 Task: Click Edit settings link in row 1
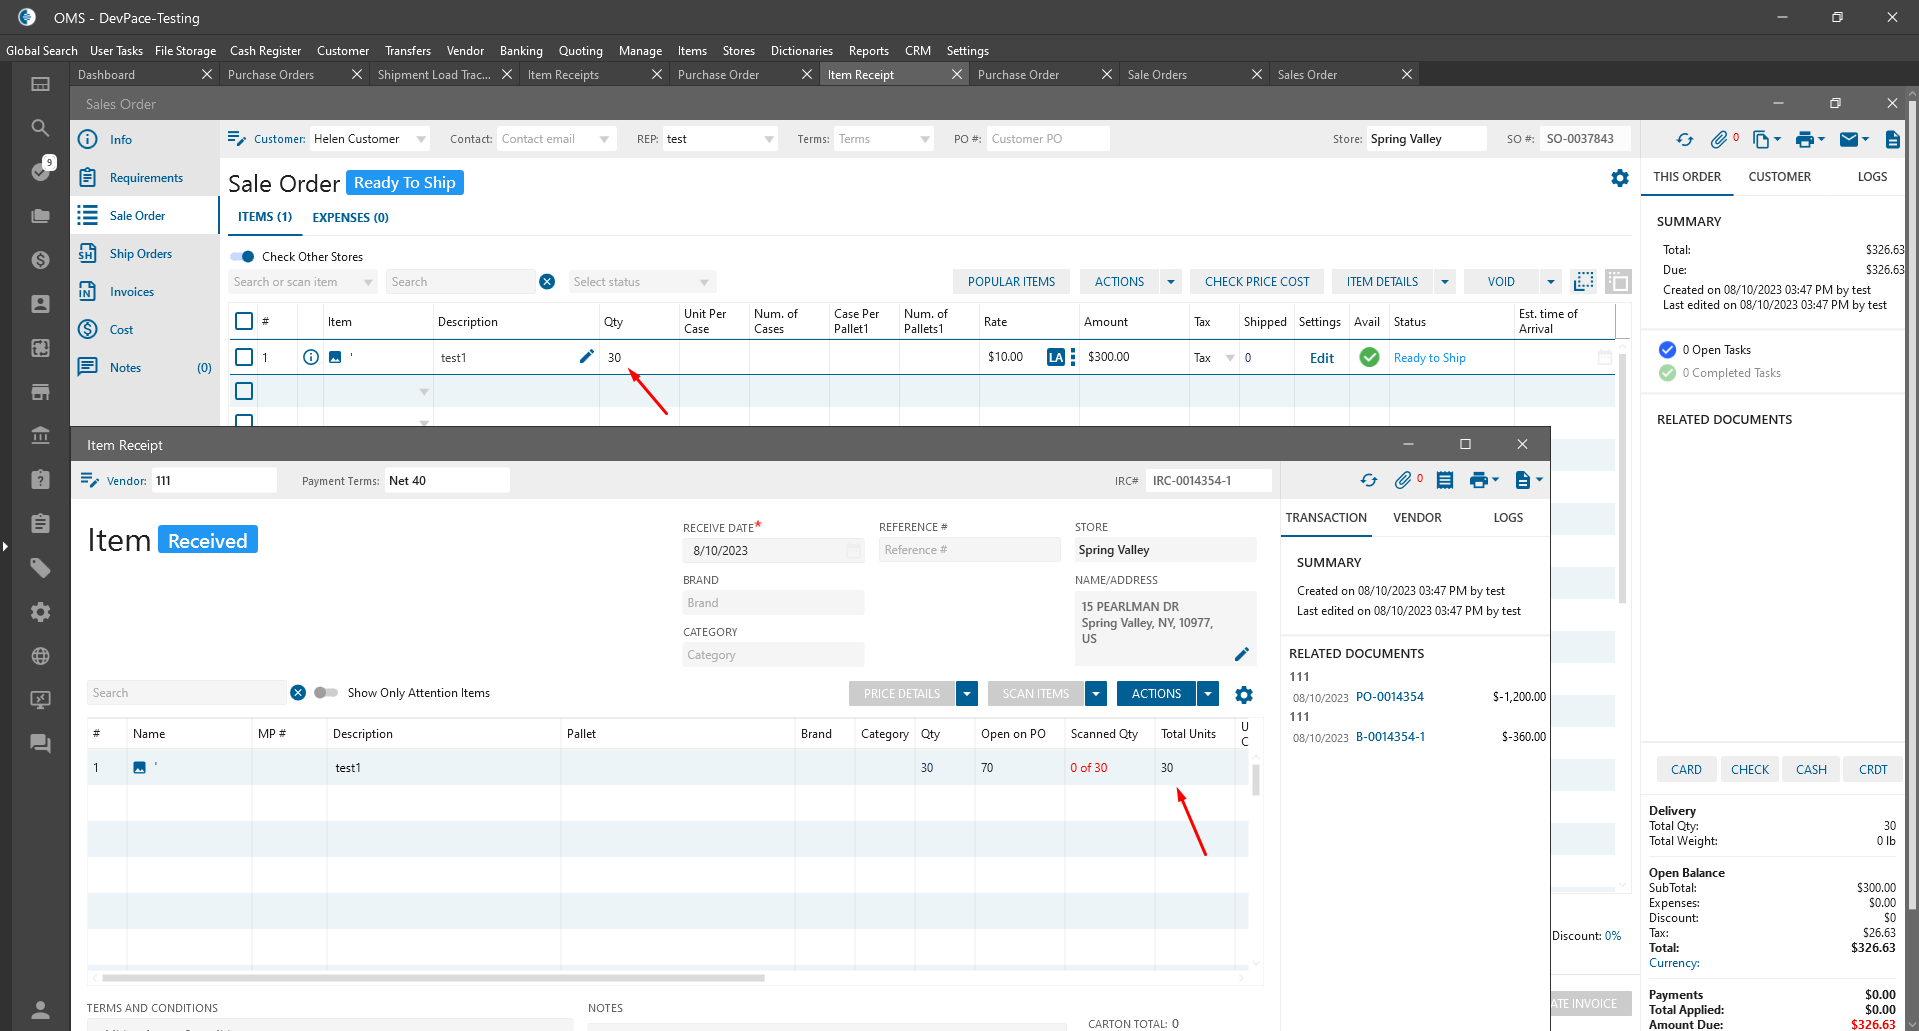[x=1321, y=358]
